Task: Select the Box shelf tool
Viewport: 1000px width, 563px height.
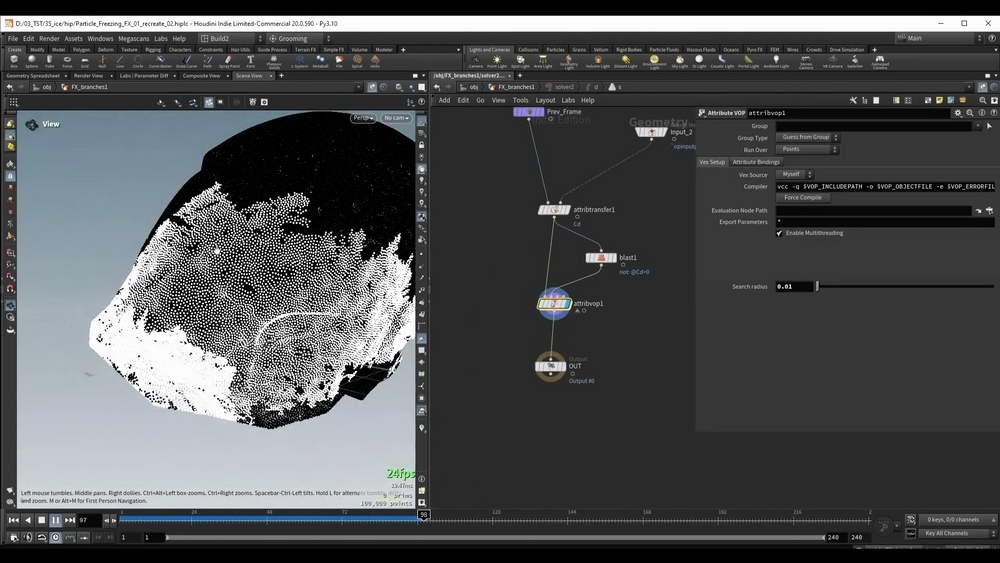Action: 14,61
